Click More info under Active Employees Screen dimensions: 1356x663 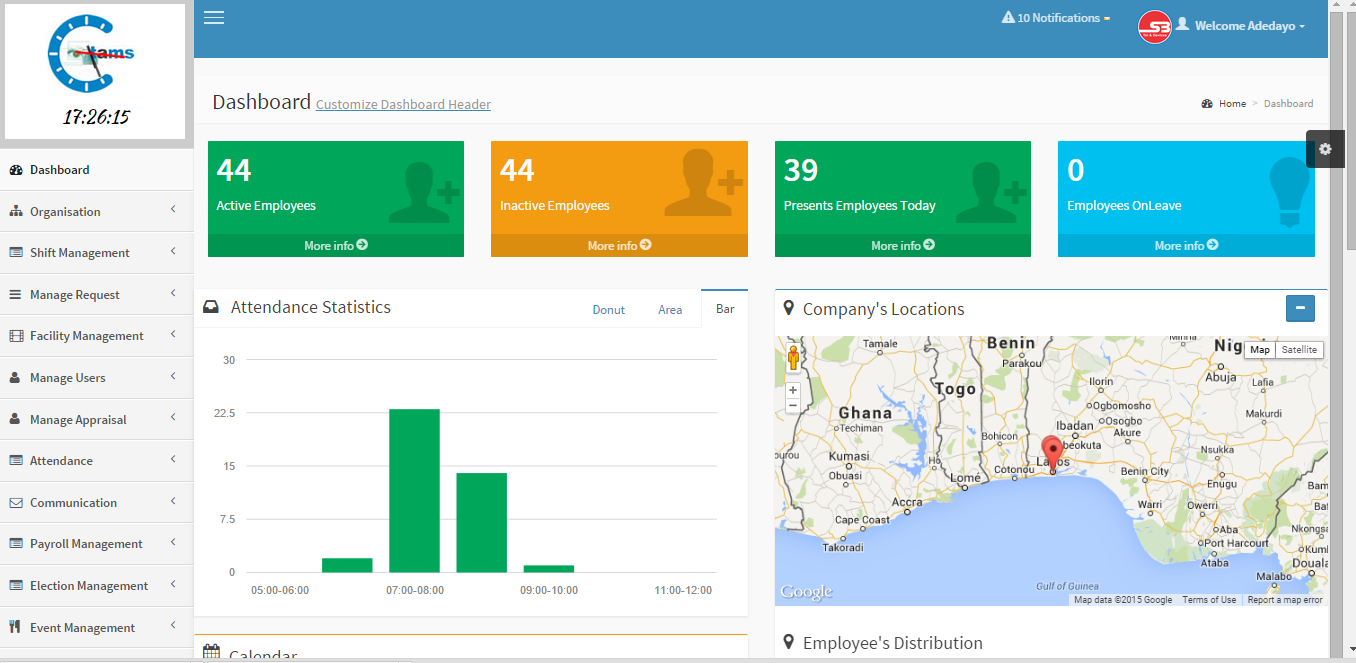335,245
